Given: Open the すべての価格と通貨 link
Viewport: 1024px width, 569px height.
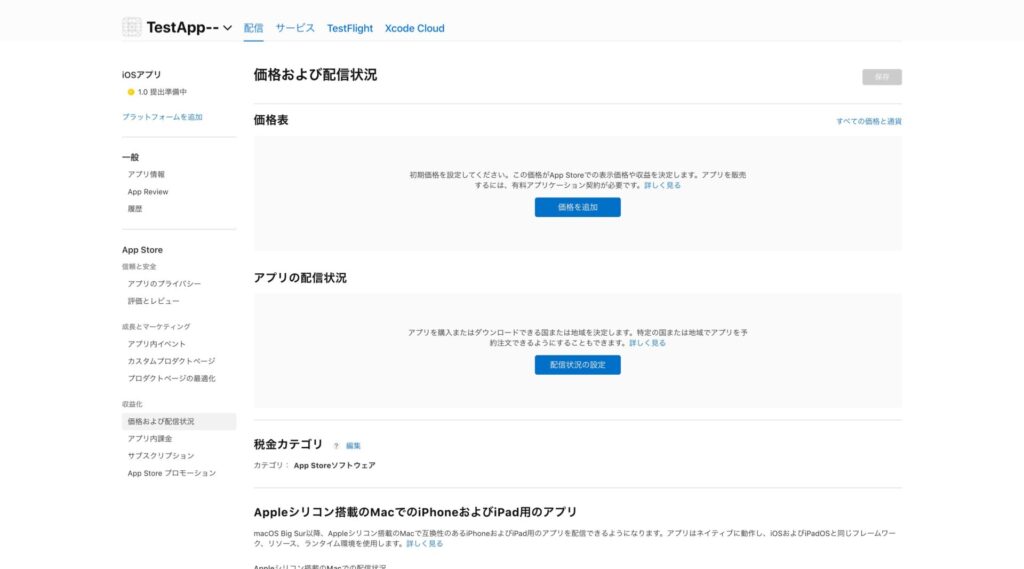Looking at the screenshot, I should (869, 122).
